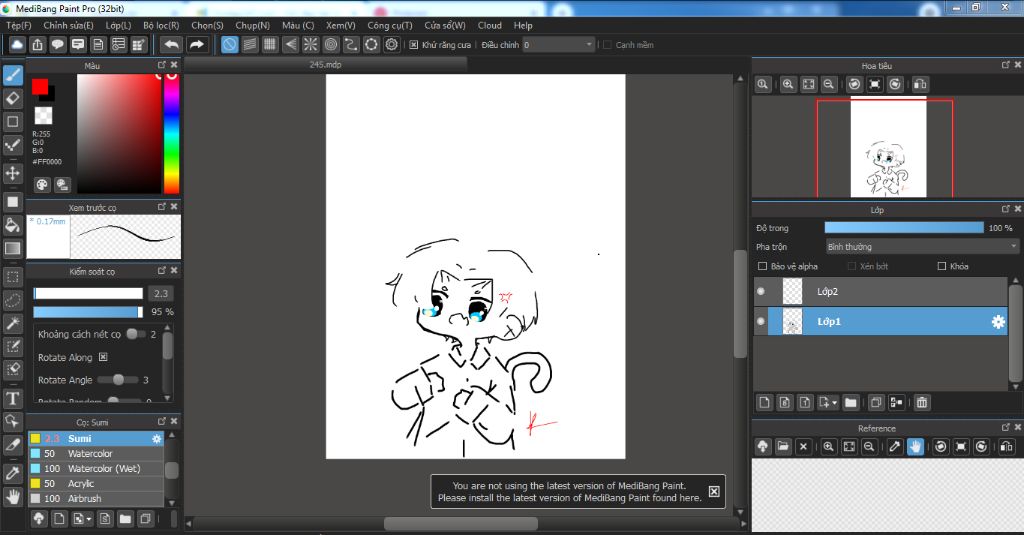This screenshot has width=1024, height=535.
Task: Click the Redo arrow in toolbar
Action: point(196,44)
